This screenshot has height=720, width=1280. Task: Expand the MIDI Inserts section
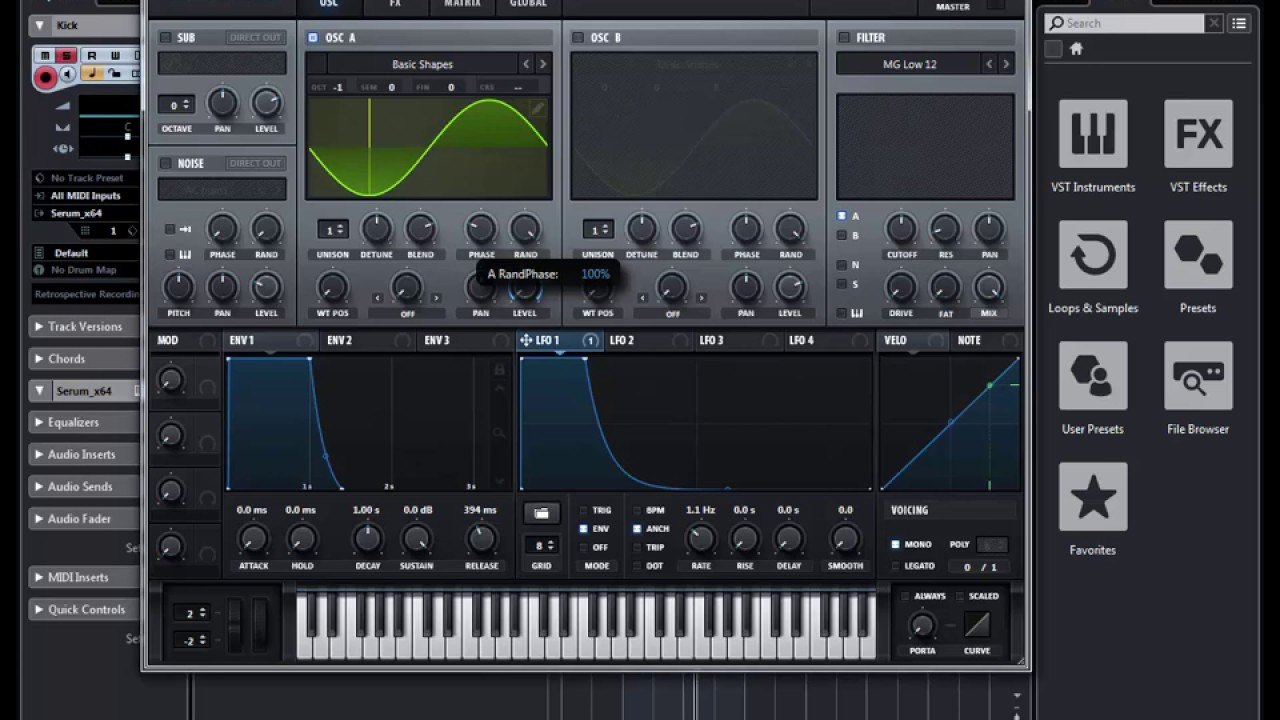[x=86, y=577]
